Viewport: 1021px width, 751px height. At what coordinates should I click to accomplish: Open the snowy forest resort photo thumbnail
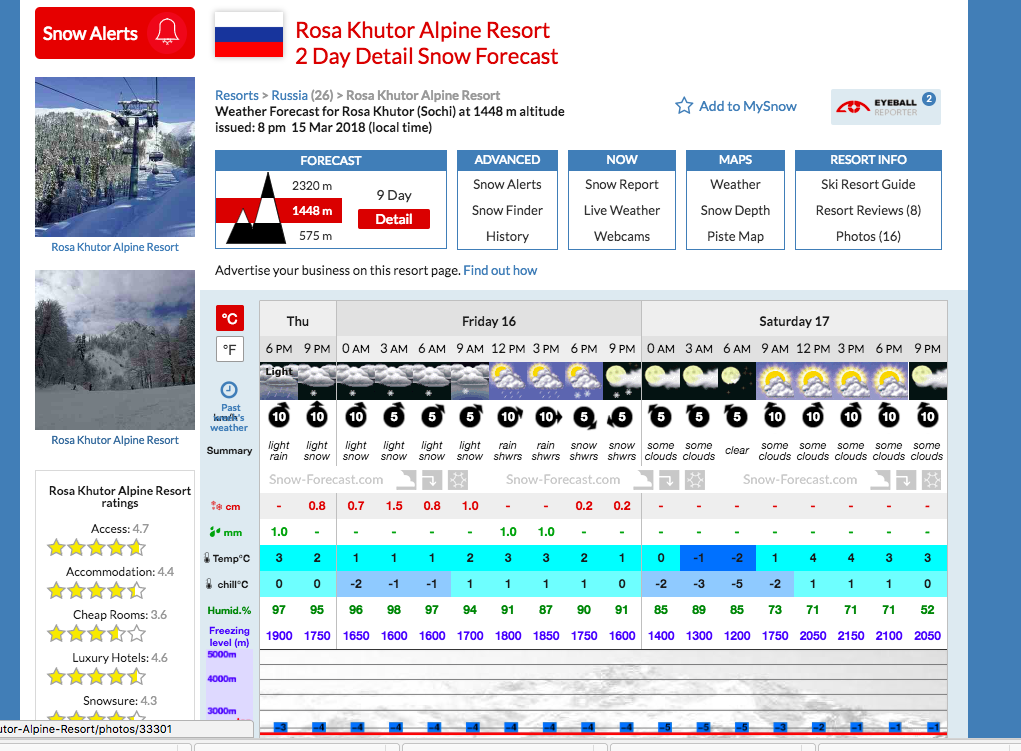coord(115,350)
